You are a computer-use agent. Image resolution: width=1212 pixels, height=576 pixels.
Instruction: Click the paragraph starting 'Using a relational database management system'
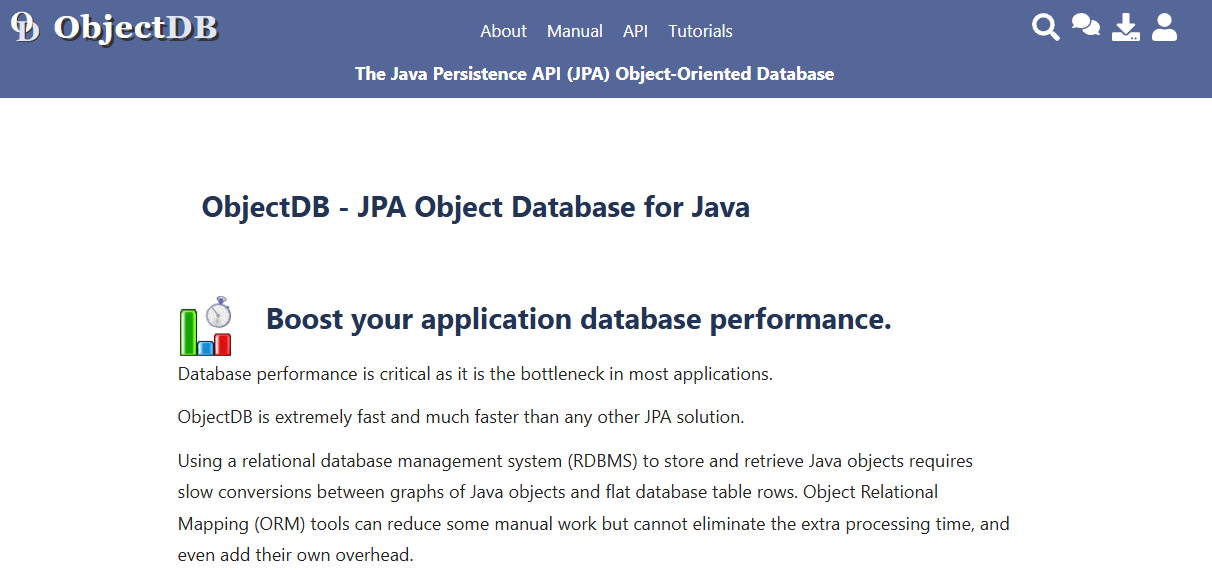pos(594,508)
